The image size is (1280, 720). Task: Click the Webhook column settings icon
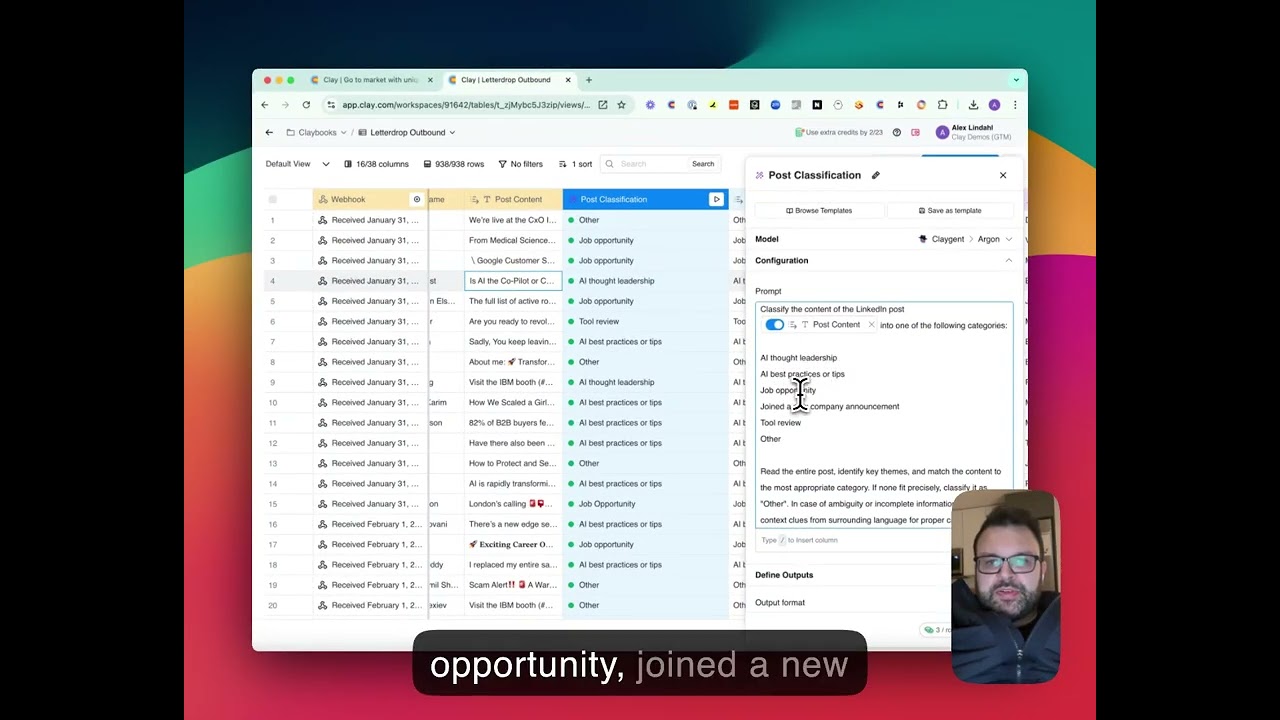tap(417, 200)
